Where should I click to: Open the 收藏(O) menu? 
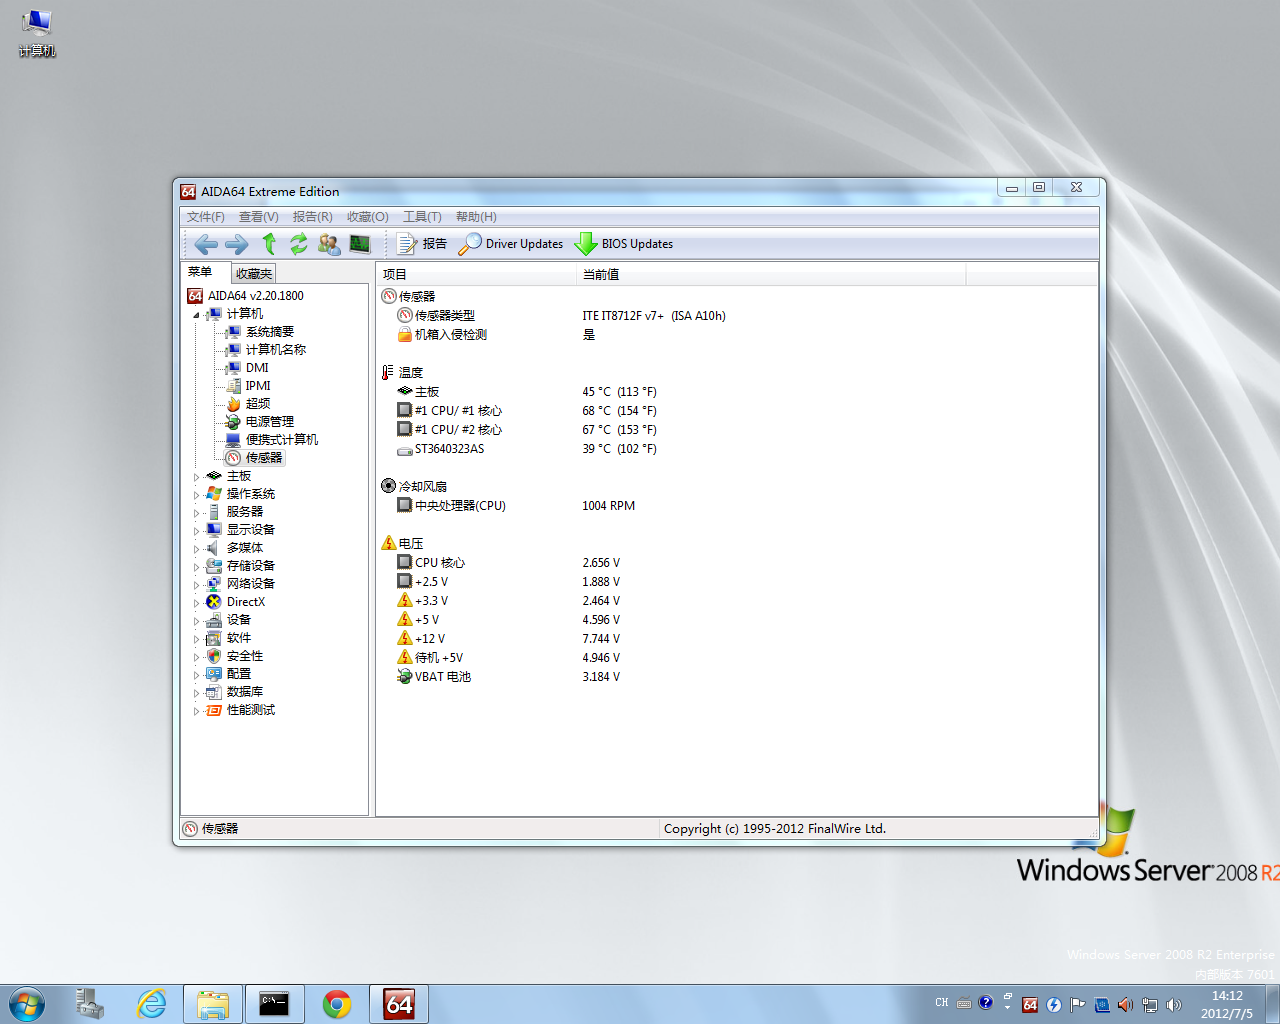(367, 217)
